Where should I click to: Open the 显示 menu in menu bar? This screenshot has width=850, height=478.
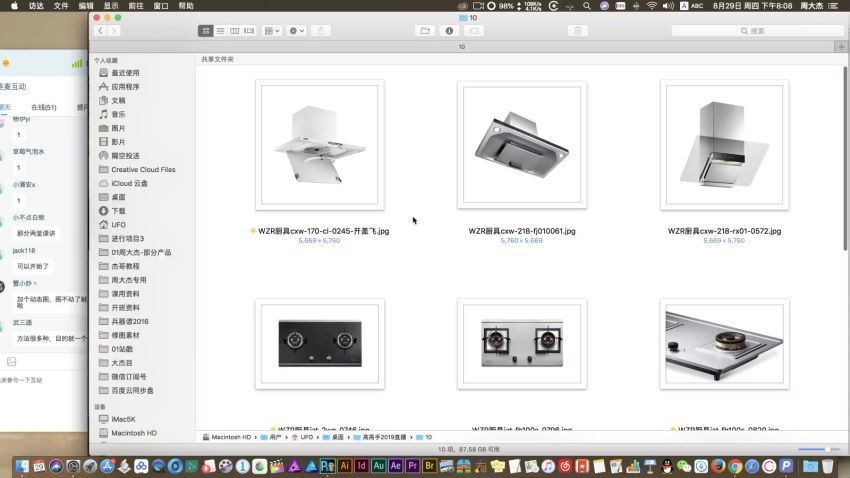111,6
